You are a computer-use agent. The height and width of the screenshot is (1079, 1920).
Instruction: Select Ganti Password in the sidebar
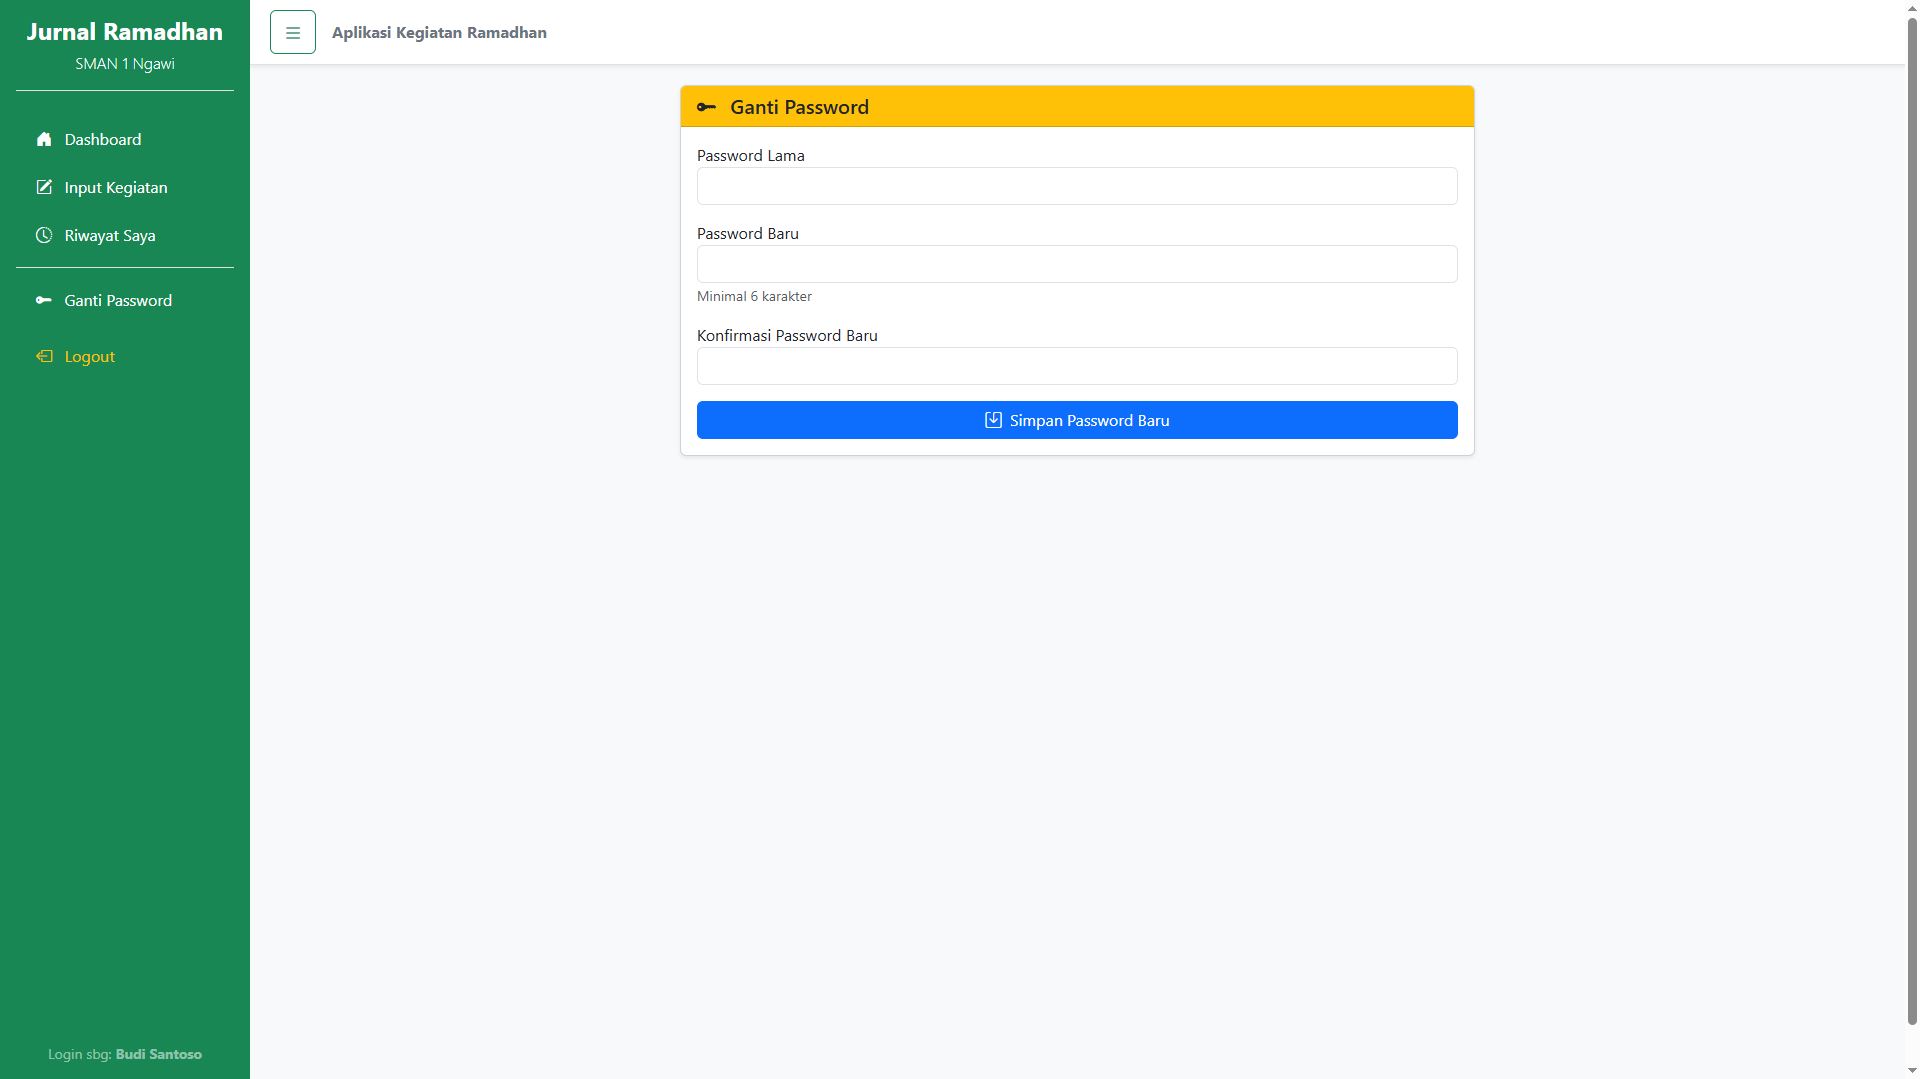(x=118, y=300)
